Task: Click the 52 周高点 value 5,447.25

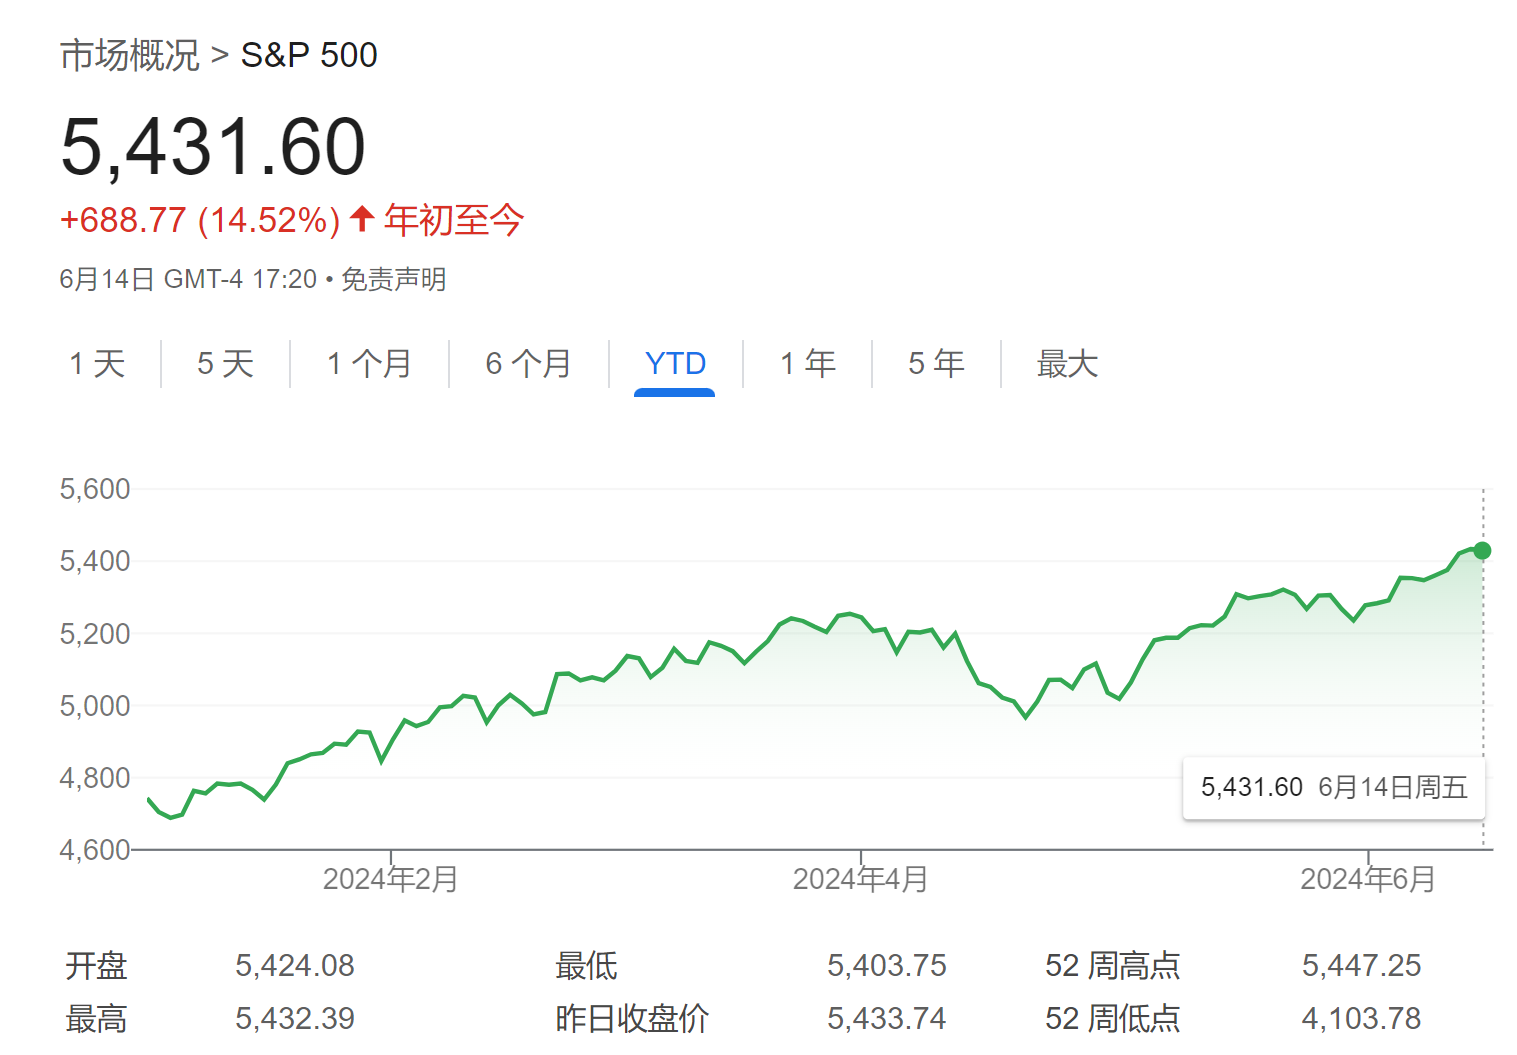Action: (x=1363, y=965)
